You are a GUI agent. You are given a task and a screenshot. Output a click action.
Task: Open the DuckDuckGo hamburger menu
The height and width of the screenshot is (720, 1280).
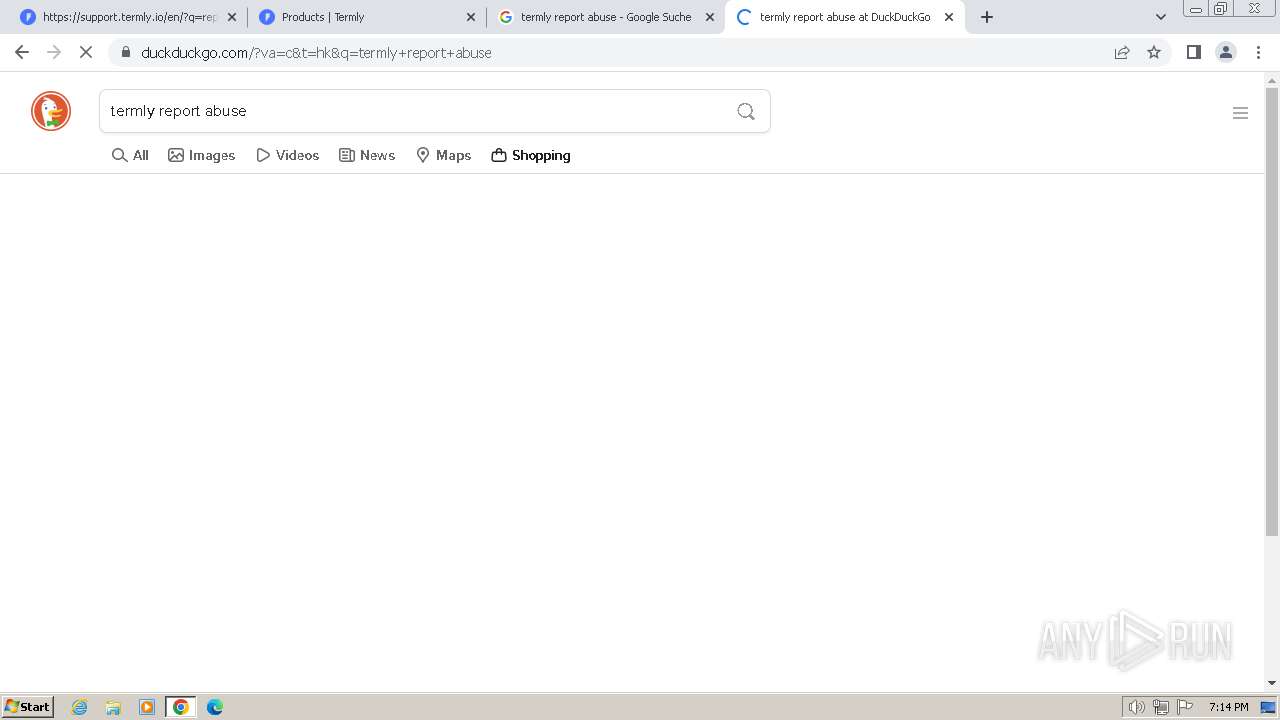pos(1240,113)
